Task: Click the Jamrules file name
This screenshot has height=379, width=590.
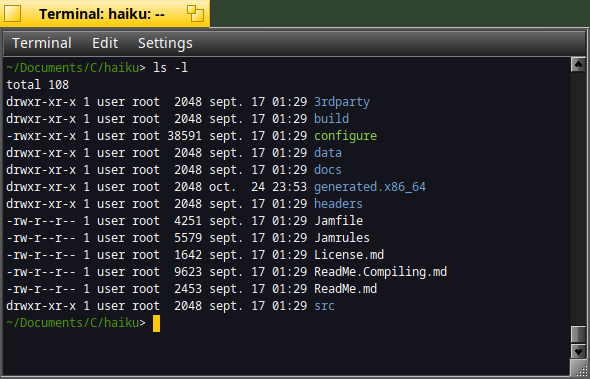Action: click(342, 237)
